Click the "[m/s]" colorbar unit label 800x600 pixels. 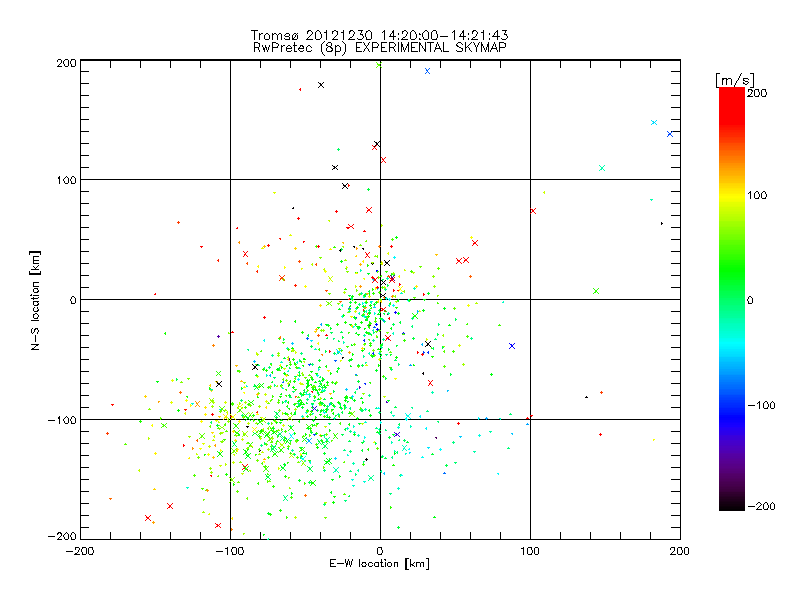(735, 80)
